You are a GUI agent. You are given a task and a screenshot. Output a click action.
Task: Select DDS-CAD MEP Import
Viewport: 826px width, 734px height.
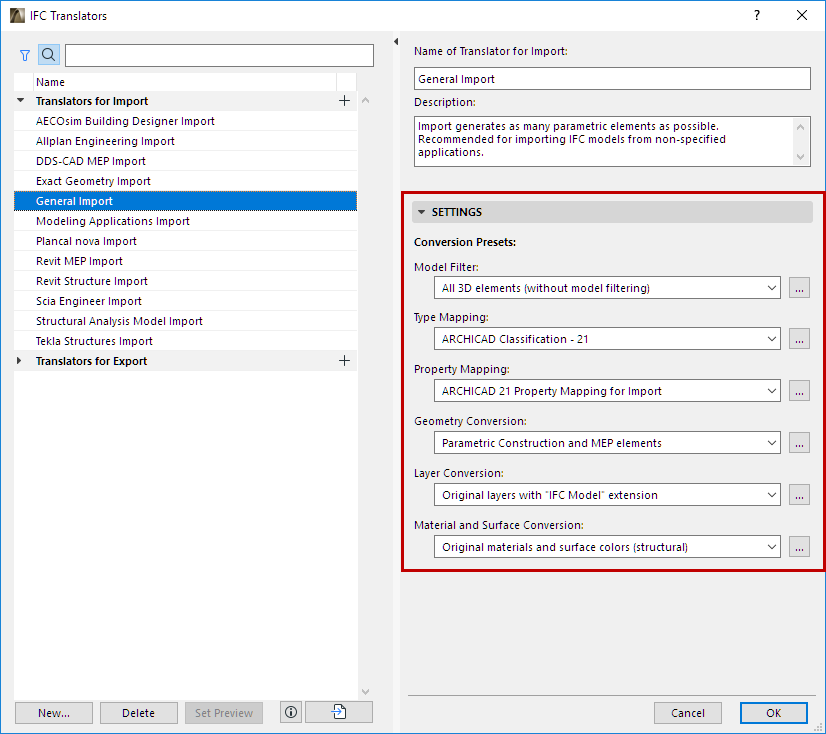coord(185,161)
